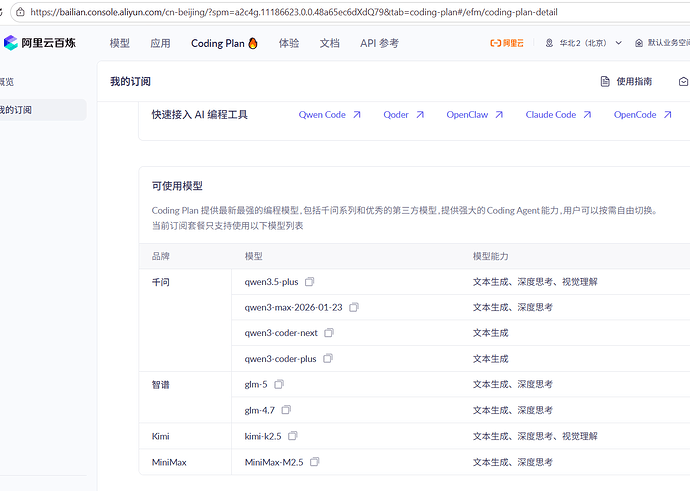The image size is (690, 491).
Task: Click the 模型 column header in the table
Action: 253,256
